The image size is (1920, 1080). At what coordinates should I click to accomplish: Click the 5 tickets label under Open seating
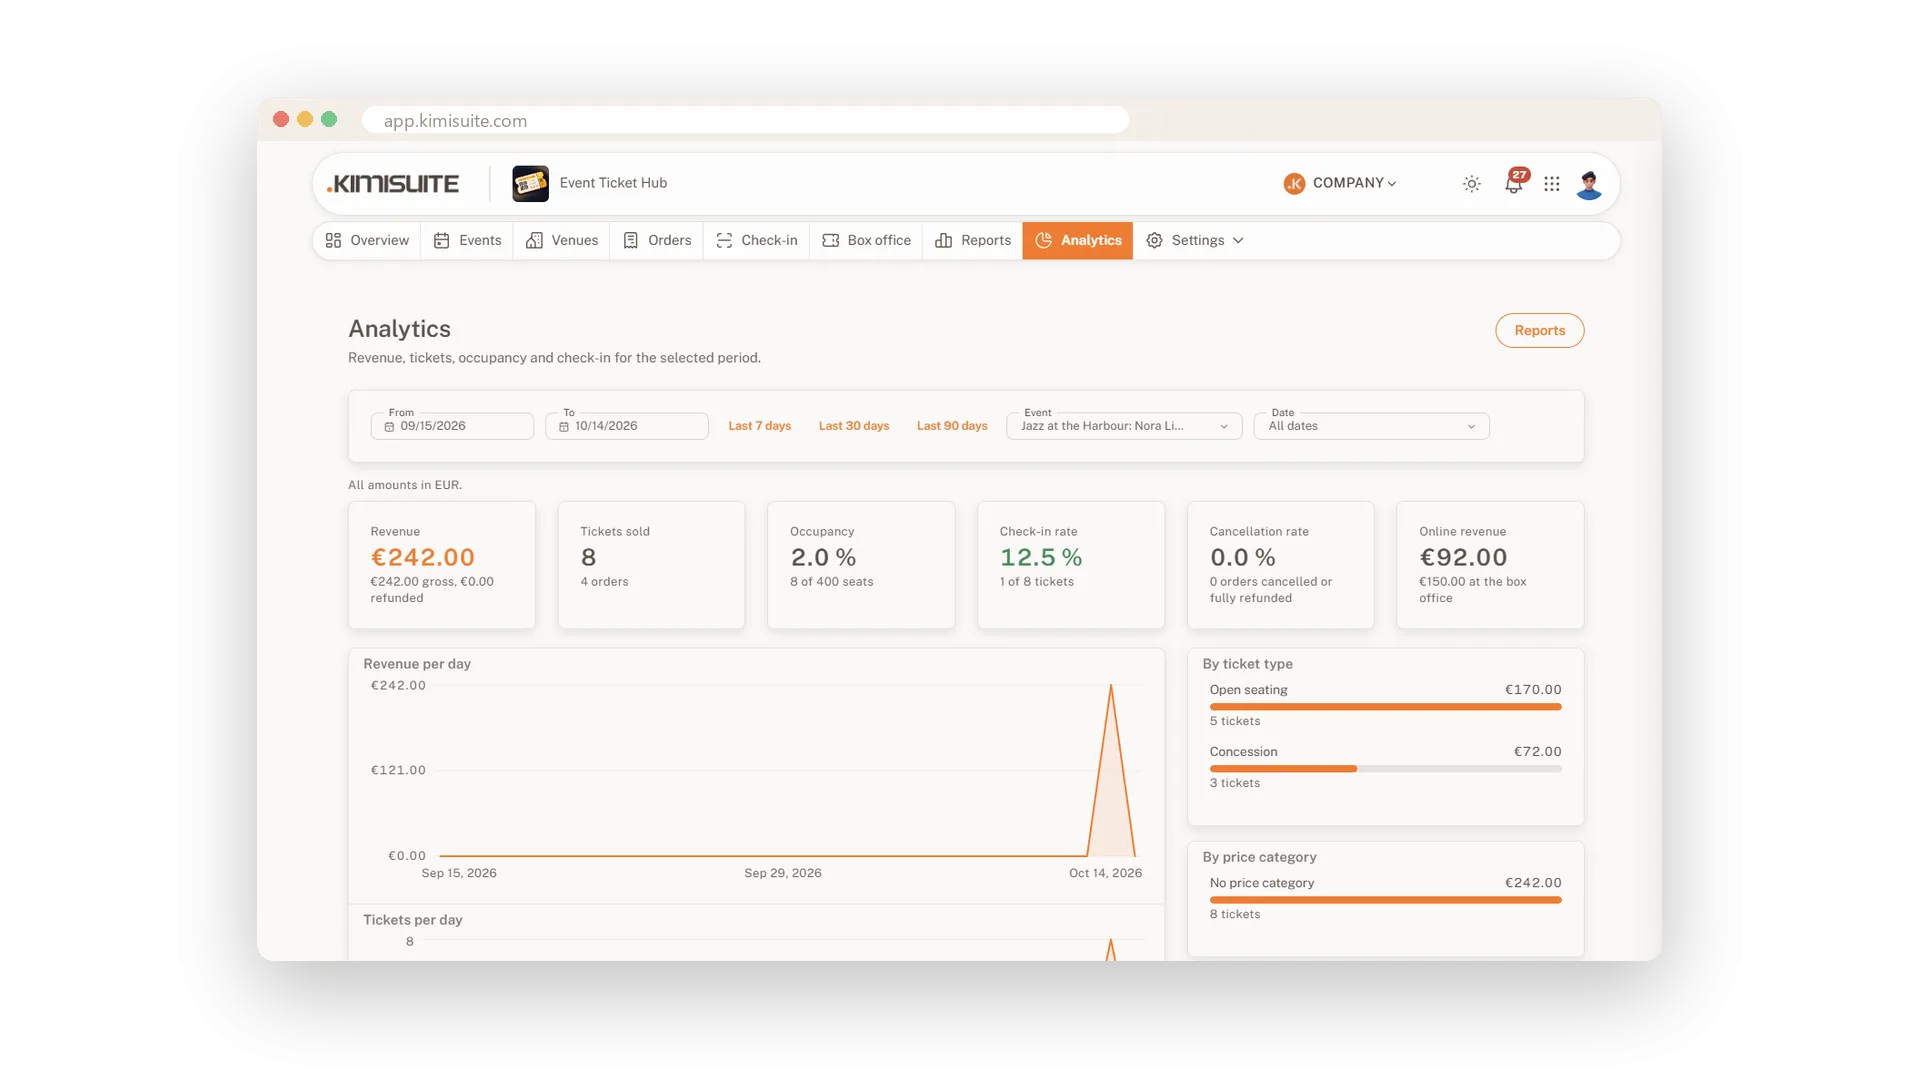tap(1235, 721)
